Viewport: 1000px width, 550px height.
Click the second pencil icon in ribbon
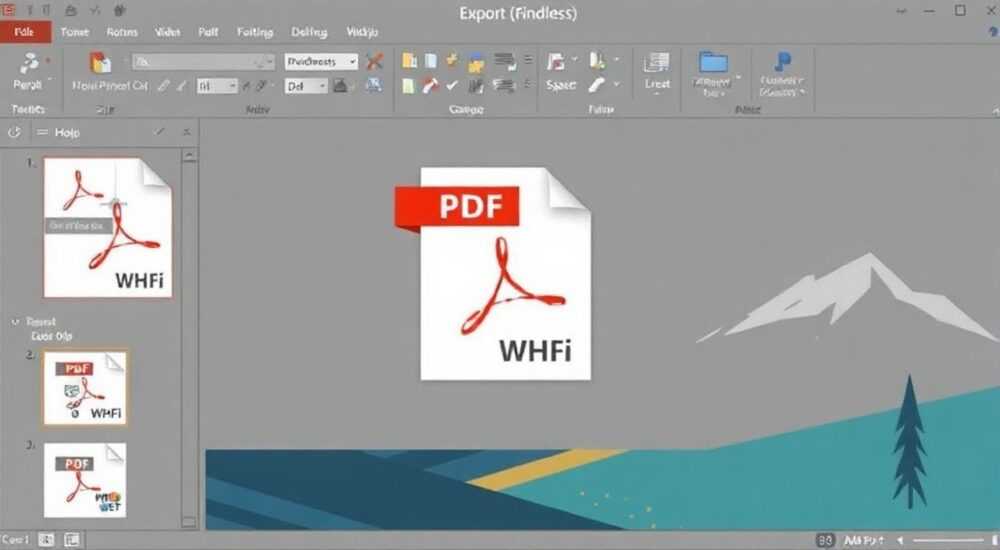coord(182,85)
